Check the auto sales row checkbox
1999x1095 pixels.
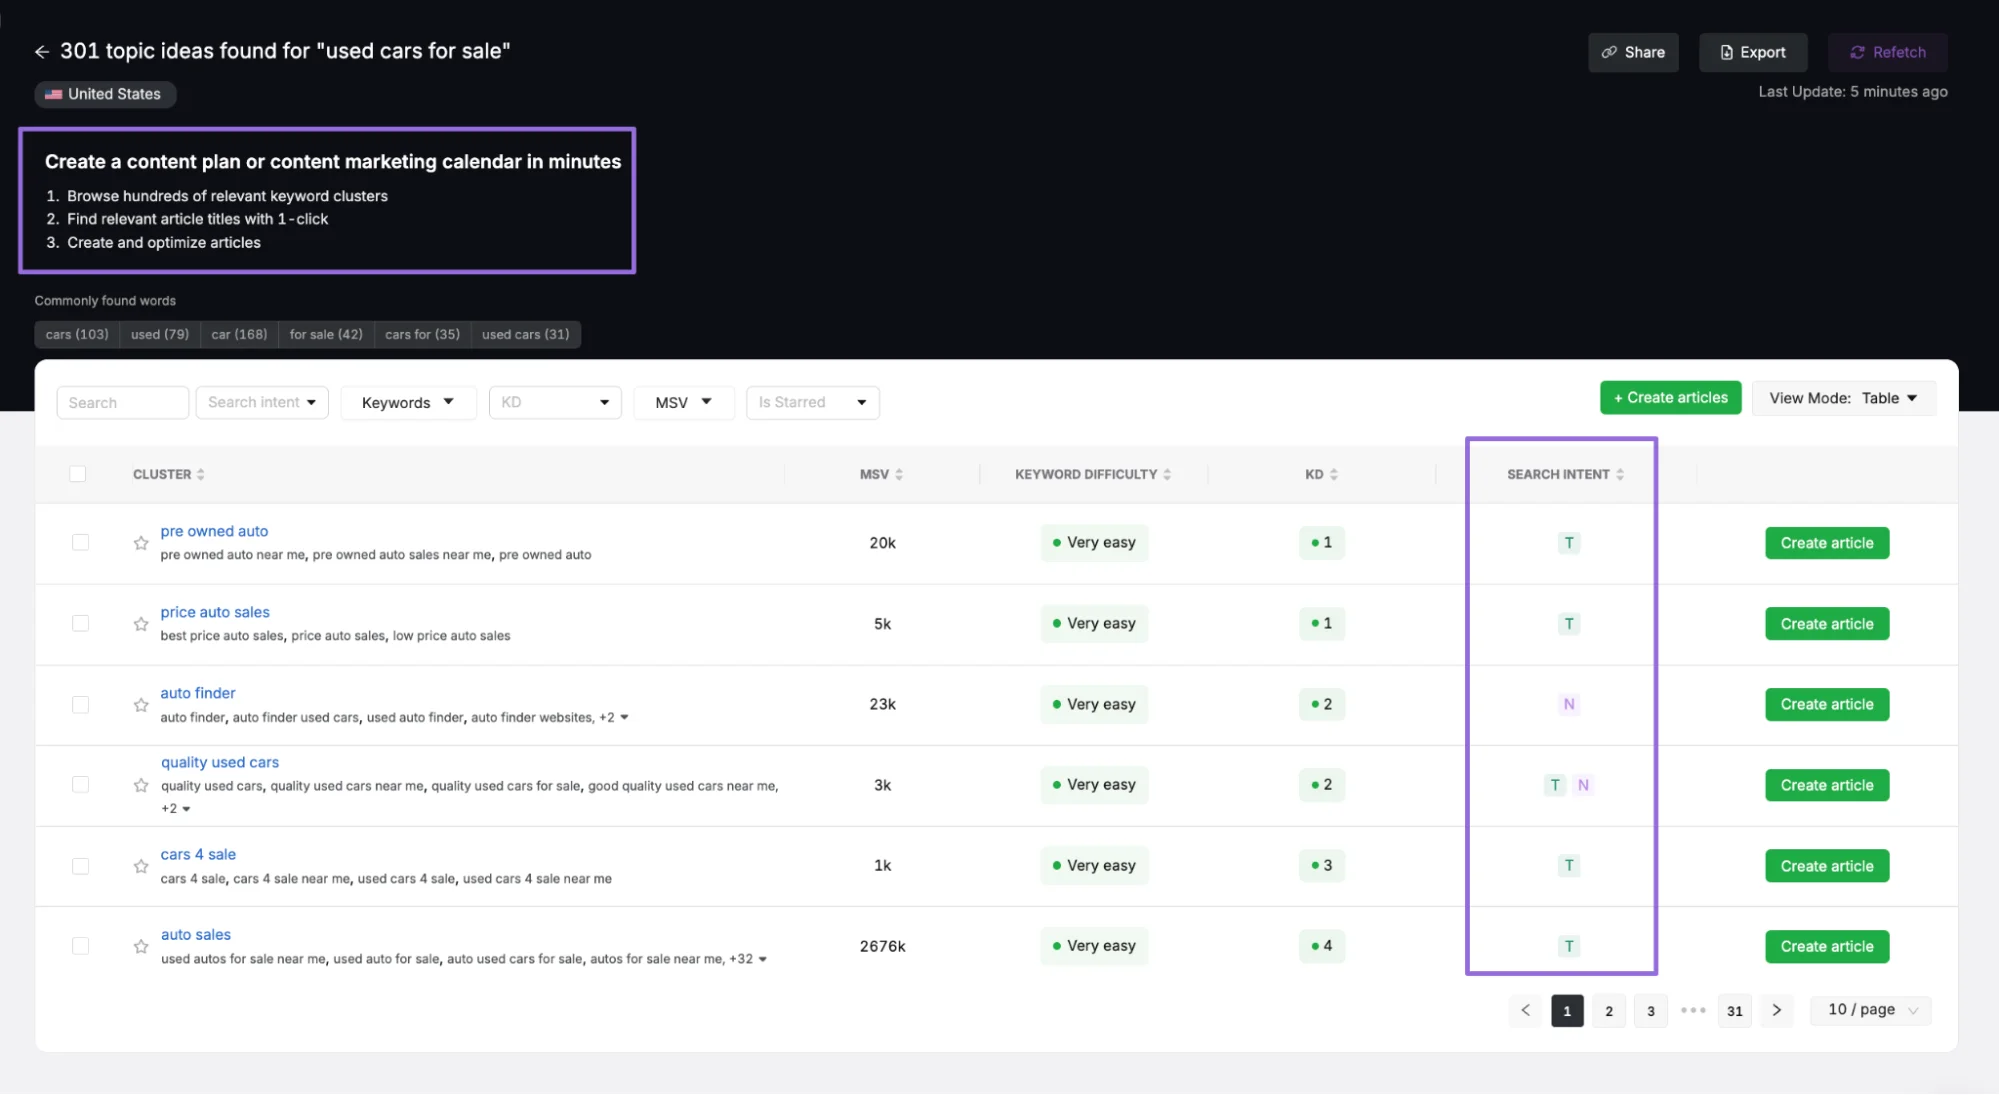80,946
